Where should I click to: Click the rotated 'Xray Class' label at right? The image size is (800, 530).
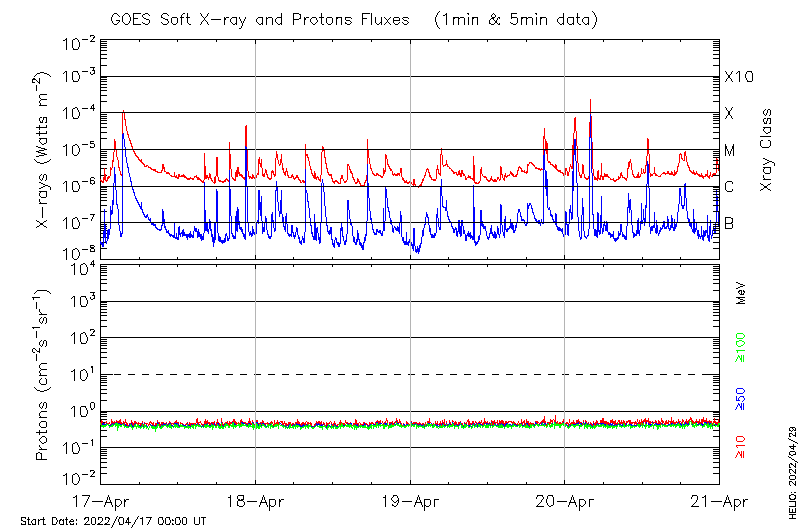click(767, 150)
